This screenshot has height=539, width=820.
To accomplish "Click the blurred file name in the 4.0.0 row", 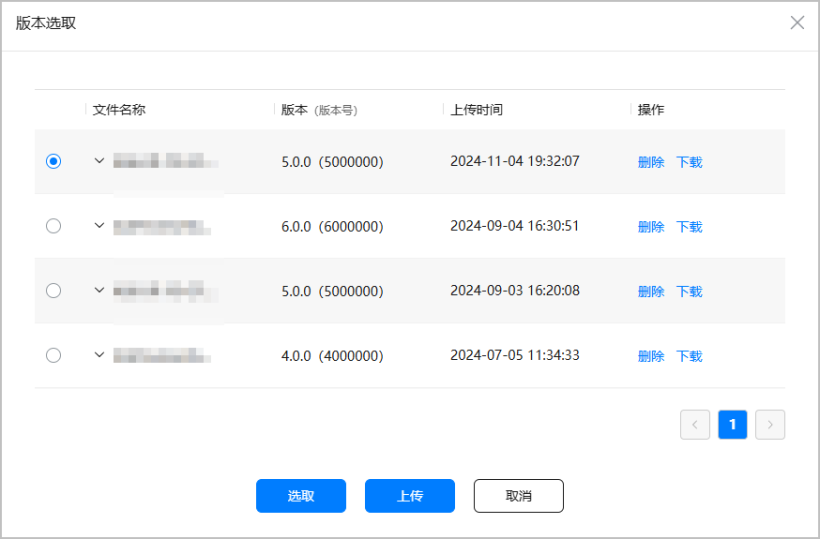I will (x=162, y=355).
